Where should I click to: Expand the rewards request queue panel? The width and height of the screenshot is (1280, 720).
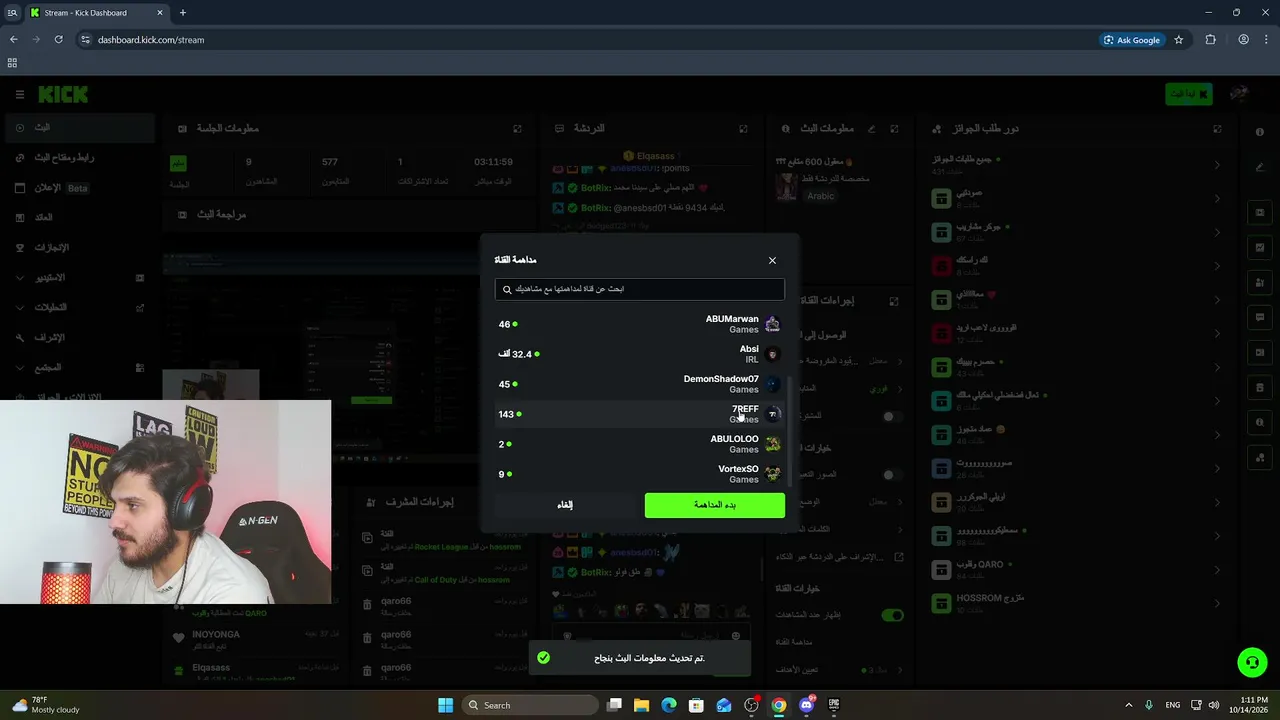point(1217,129)
